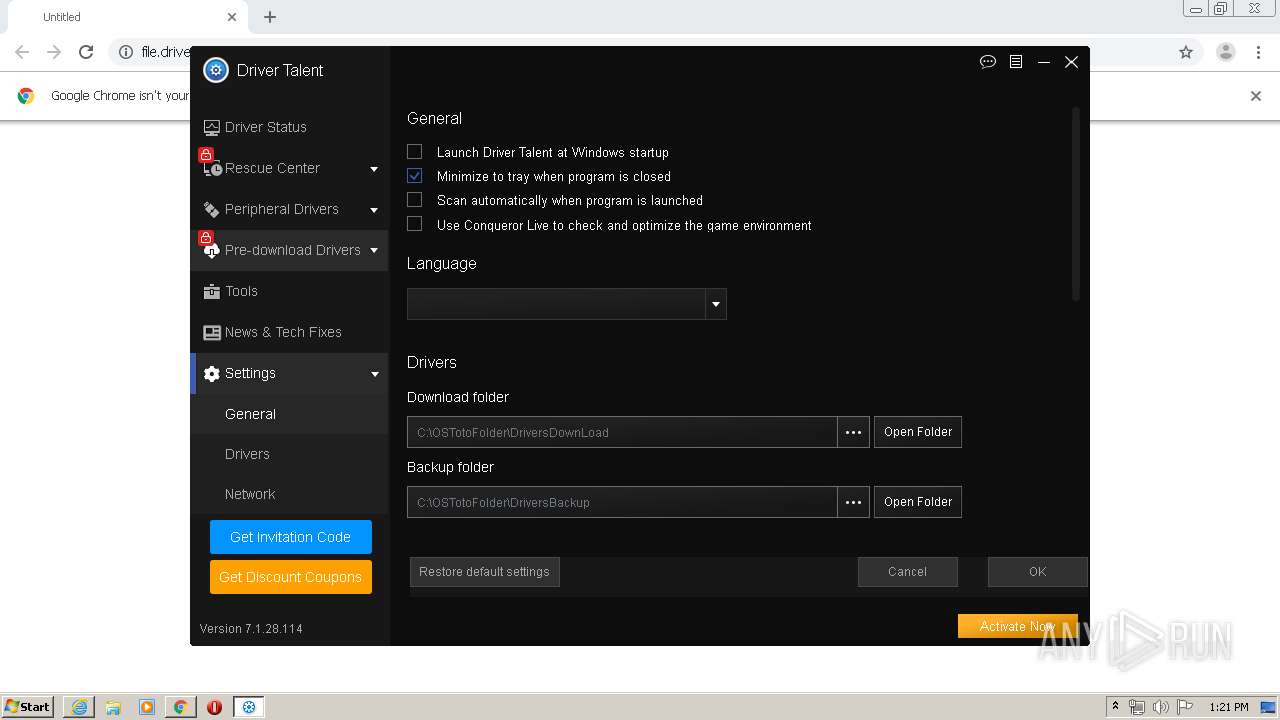Screen dimensions: 1280x720
Task: Click the taskbar clock showing 1:21 PM
Action: (x=1229, y=707)
